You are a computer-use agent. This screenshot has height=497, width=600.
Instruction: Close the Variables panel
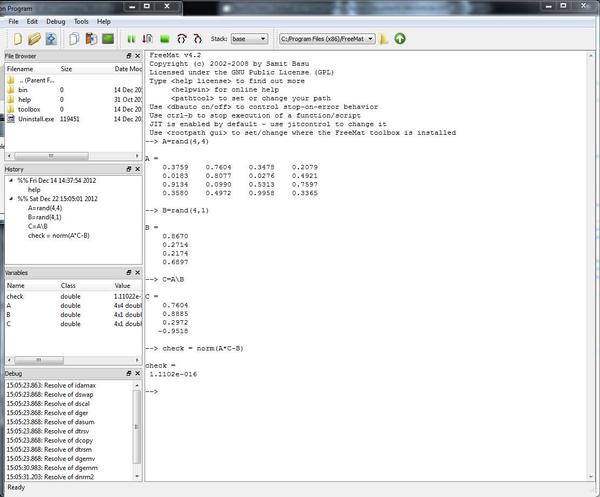[138, 272]
